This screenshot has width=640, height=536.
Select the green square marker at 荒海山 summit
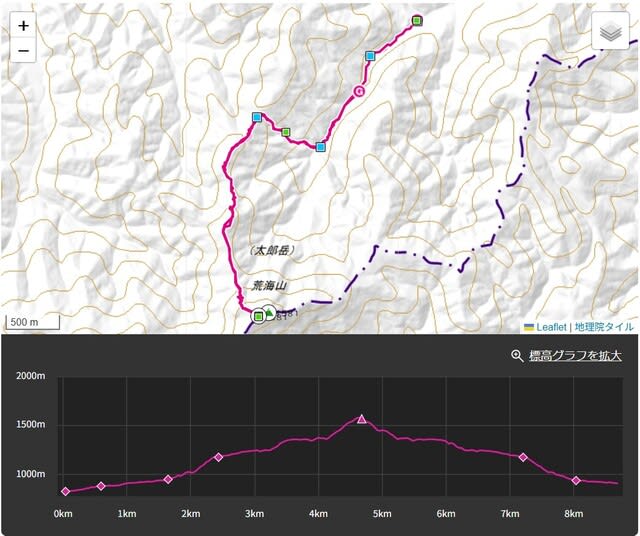[259, 317]
